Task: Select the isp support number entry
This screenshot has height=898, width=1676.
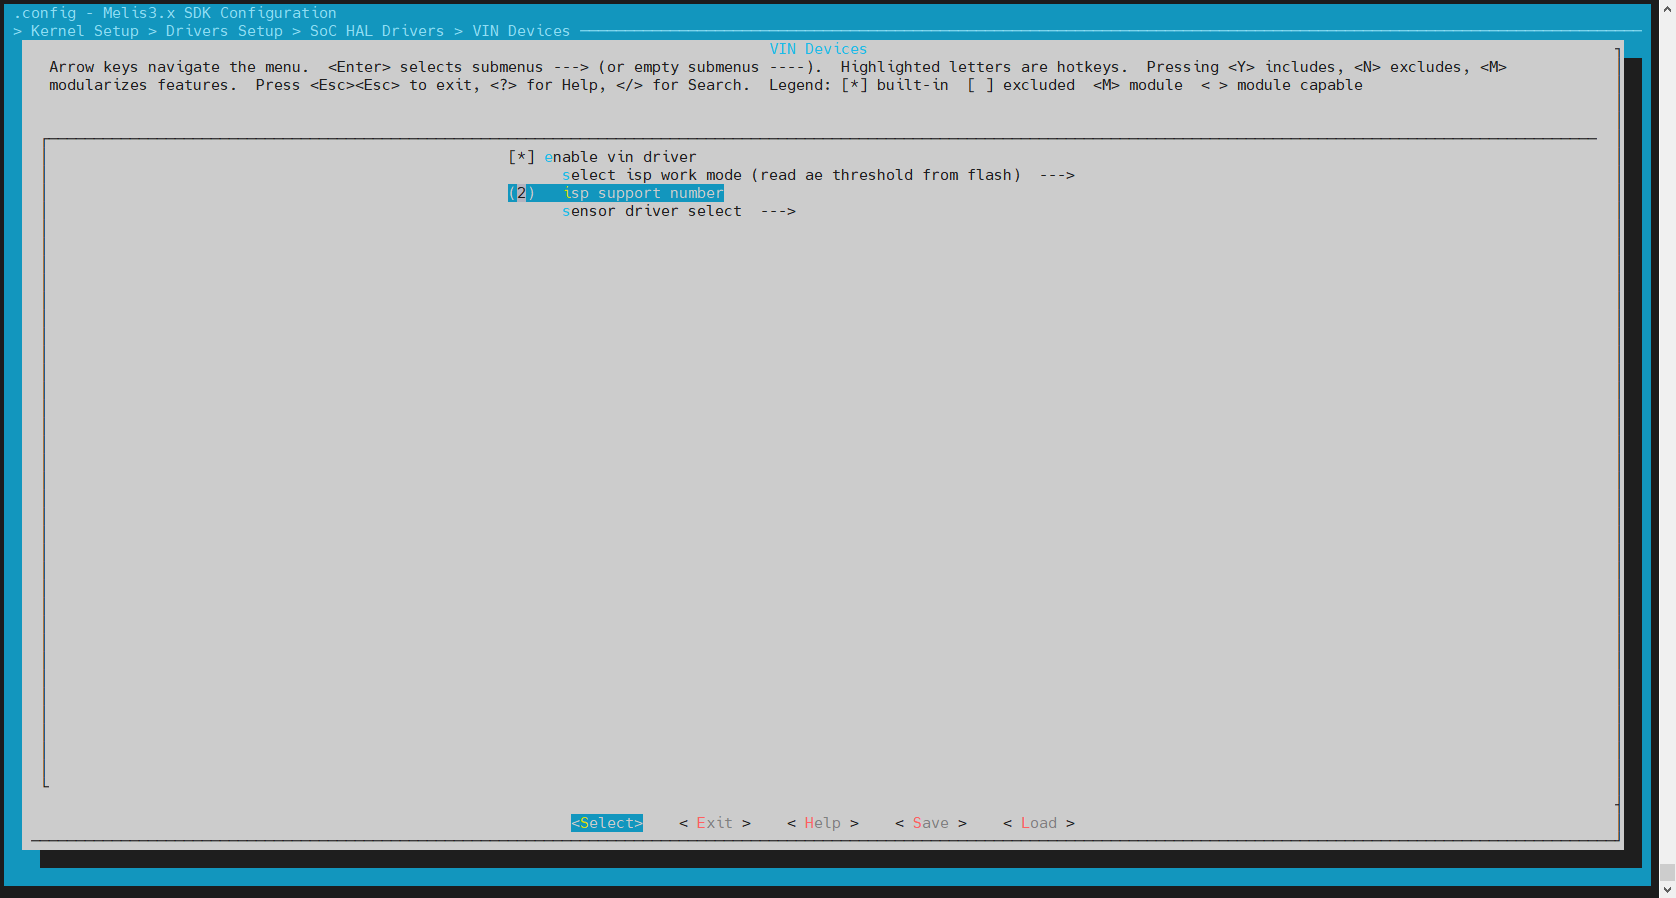Action: coord(616,193)
